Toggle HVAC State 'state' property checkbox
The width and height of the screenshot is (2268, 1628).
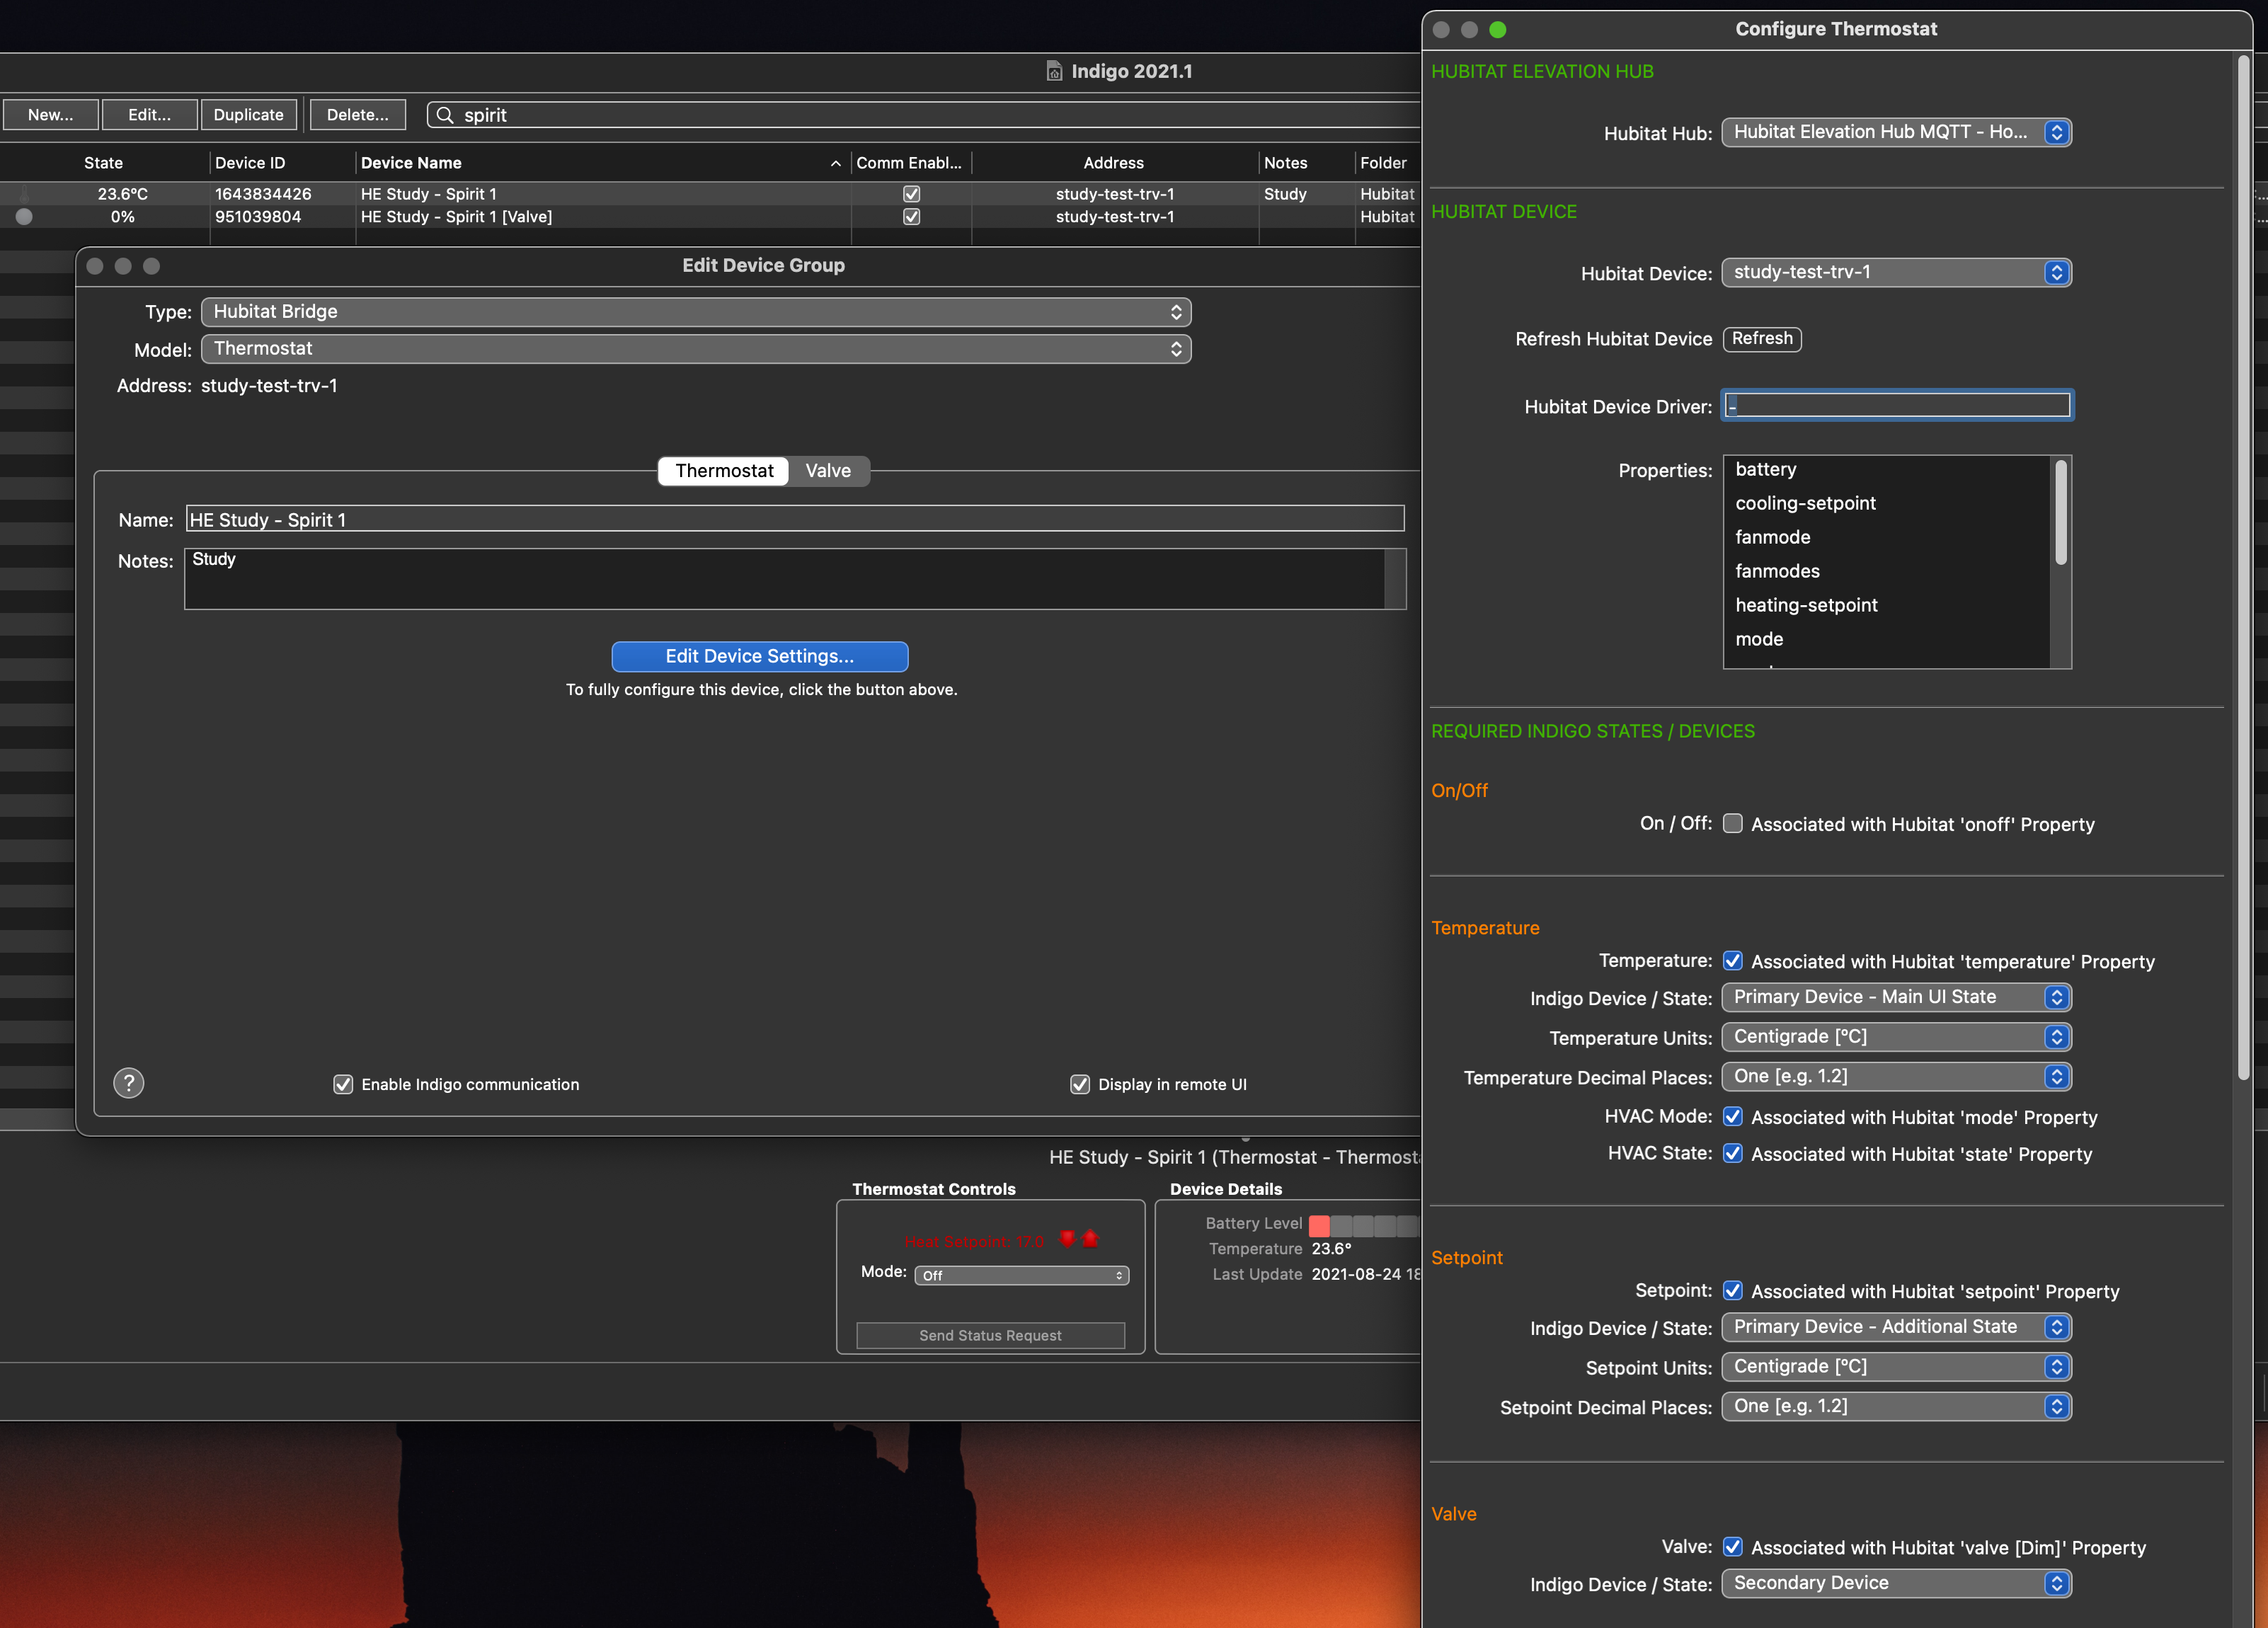(1733, 1153)
